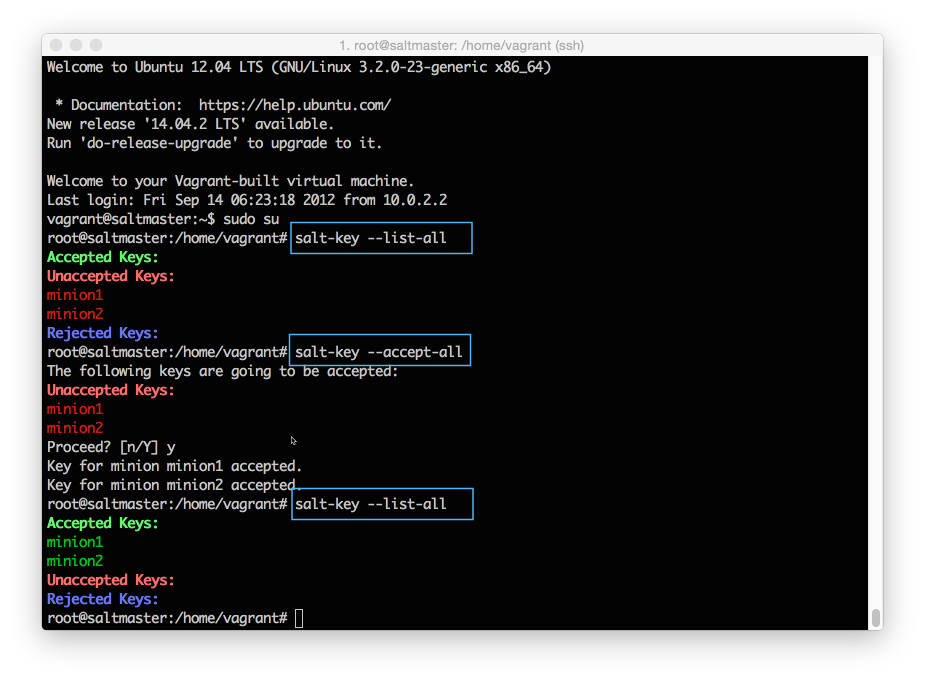Screen dimensions: 925x680
Task: Click the gray close window button
Action: click(x=55, y=45)
